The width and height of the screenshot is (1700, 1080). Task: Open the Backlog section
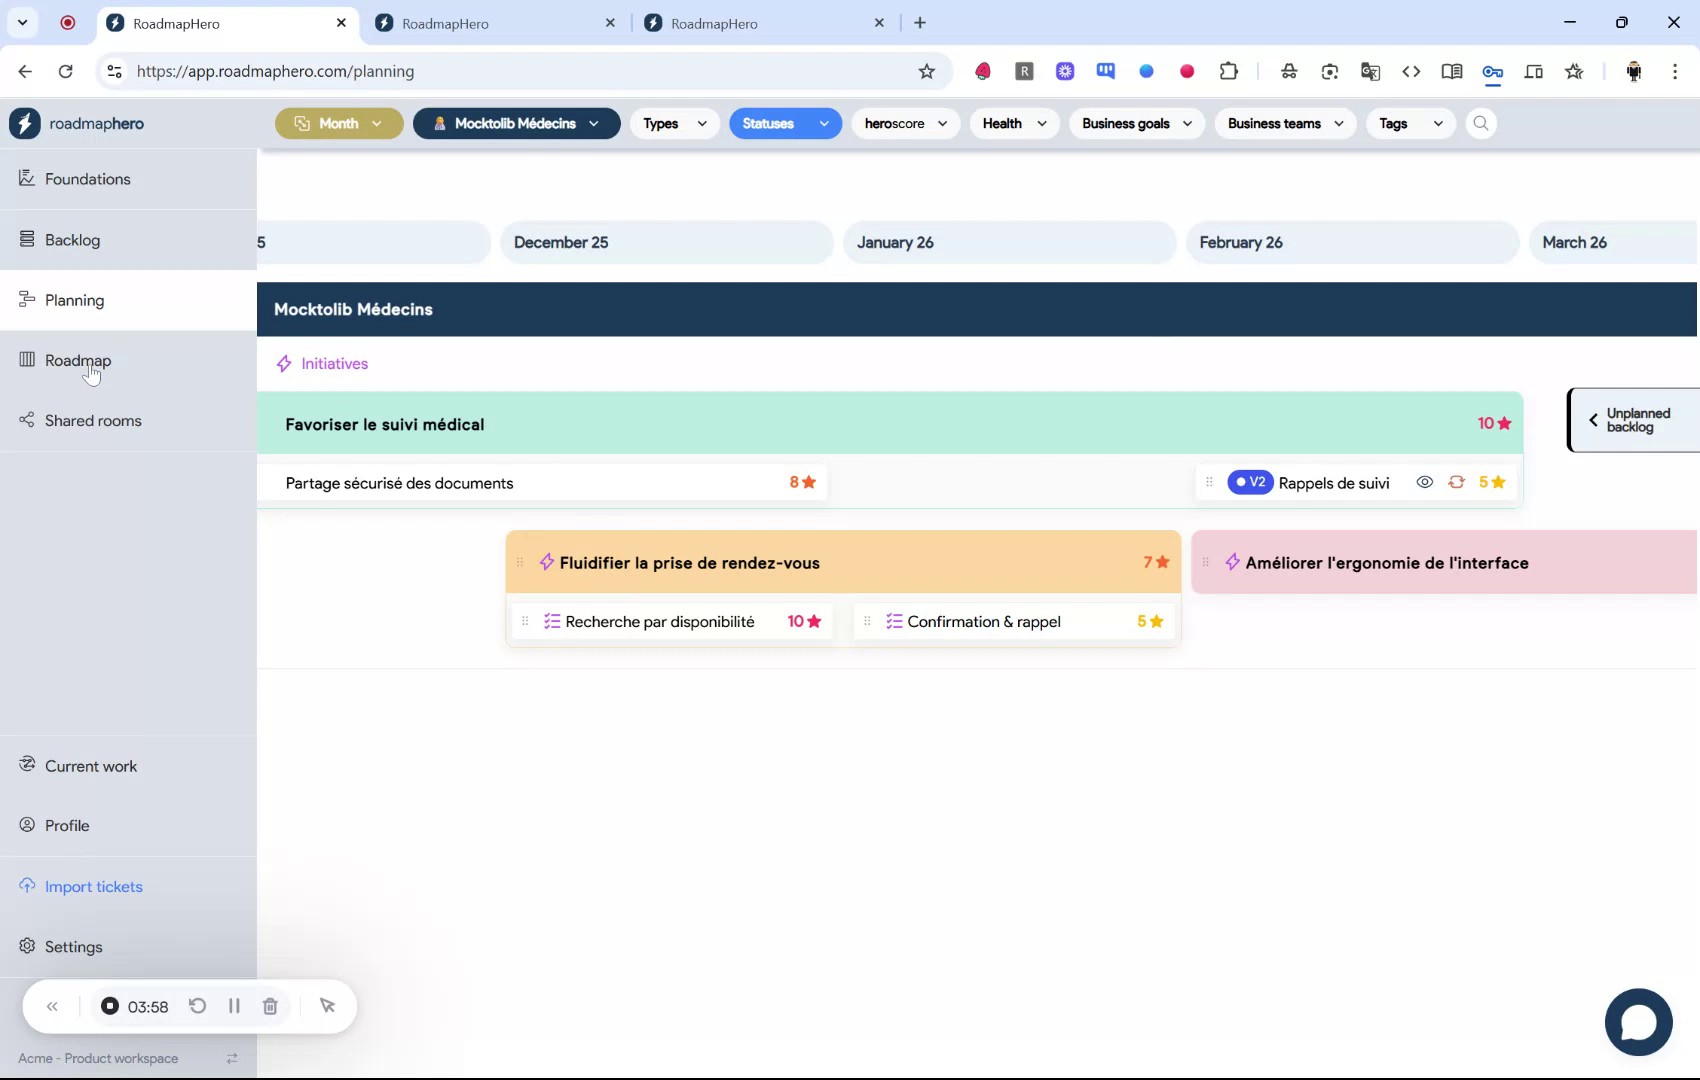pos(72,240)
